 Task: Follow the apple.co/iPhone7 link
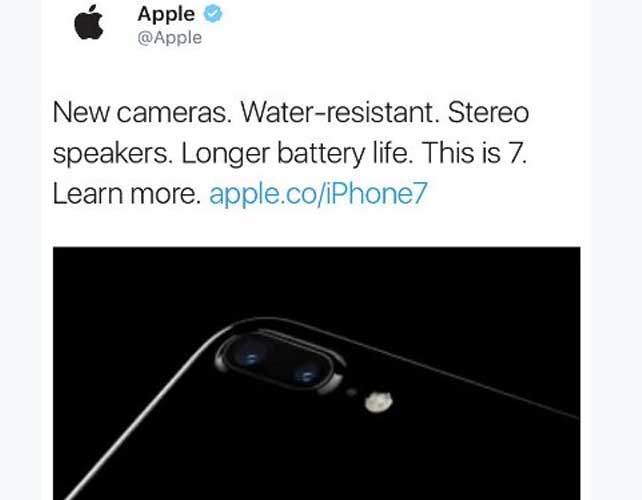point(318,193)
